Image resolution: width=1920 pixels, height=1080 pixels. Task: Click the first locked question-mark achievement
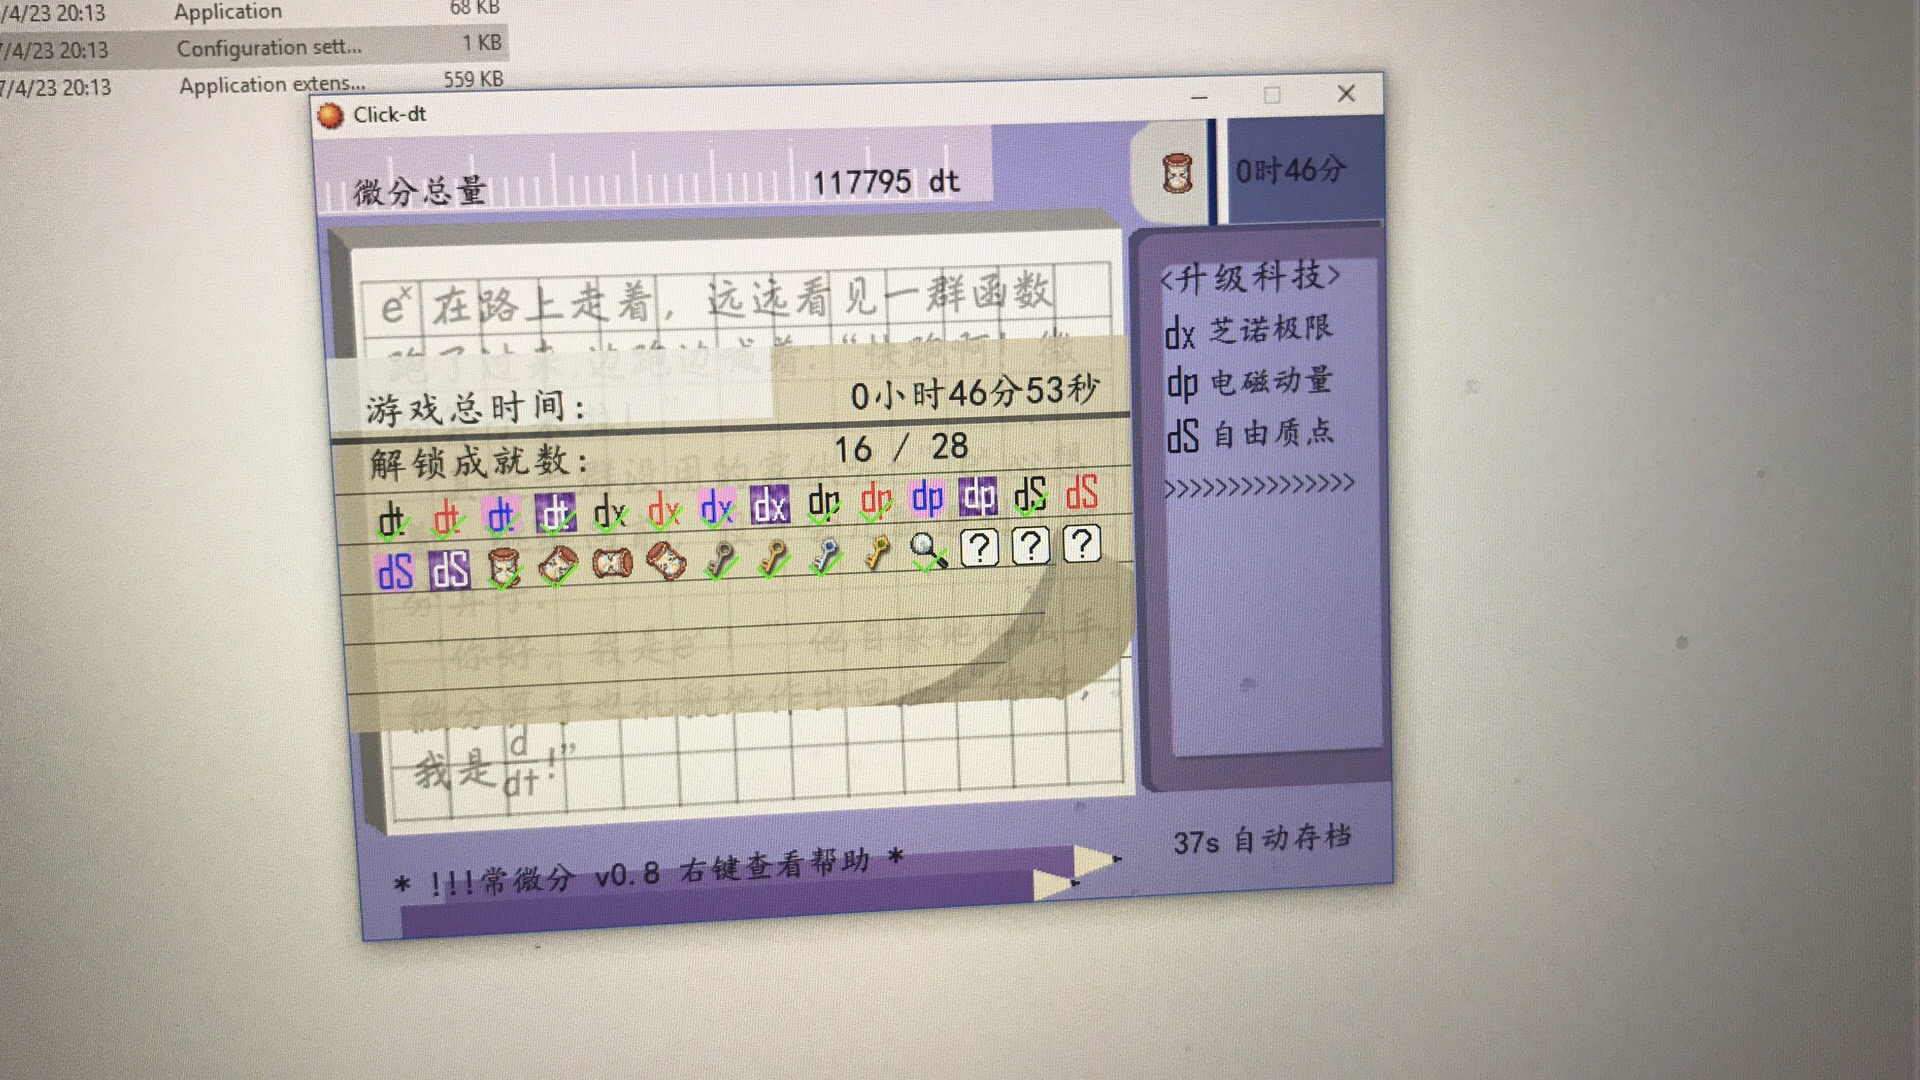(979, 548)
